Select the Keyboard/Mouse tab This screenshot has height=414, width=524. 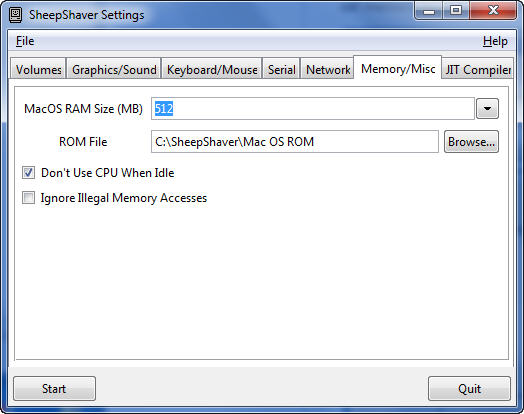(x=212, y=69)
